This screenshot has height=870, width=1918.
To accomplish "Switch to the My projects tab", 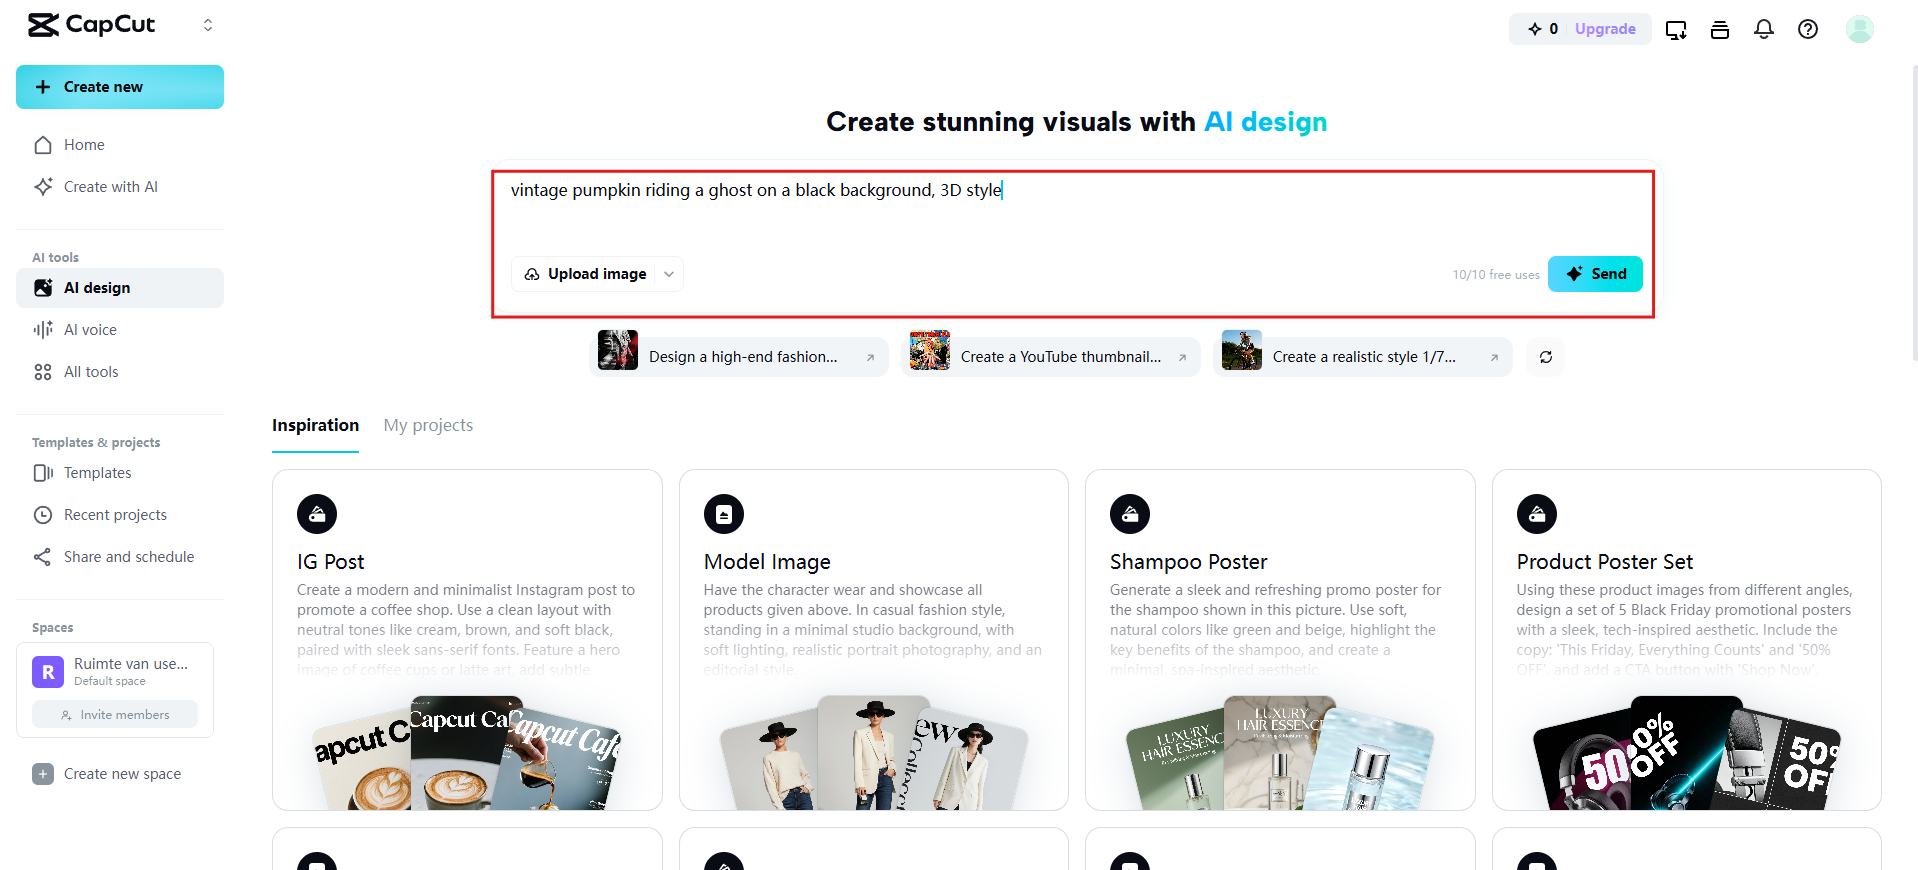I will coord(428,425).
